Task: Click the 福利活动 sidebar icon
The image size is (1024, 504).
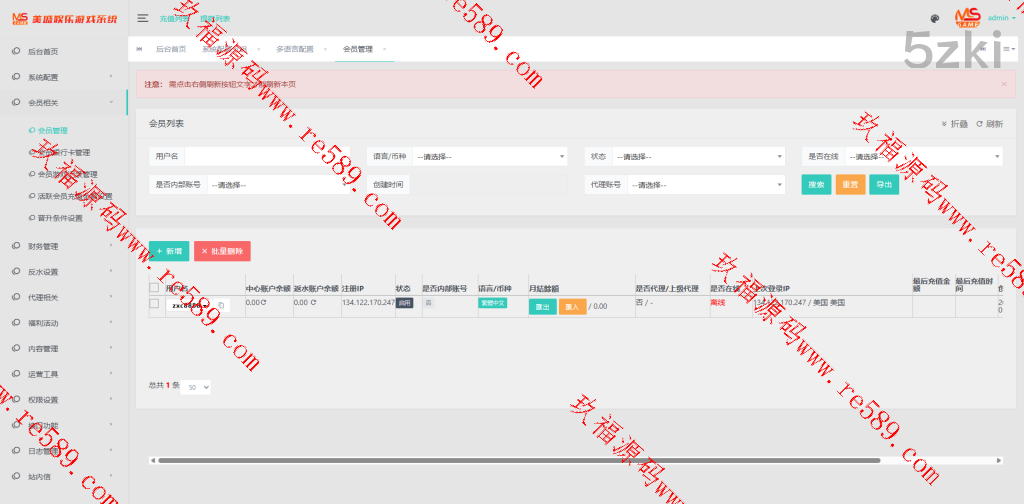Action: pos(16,323)
